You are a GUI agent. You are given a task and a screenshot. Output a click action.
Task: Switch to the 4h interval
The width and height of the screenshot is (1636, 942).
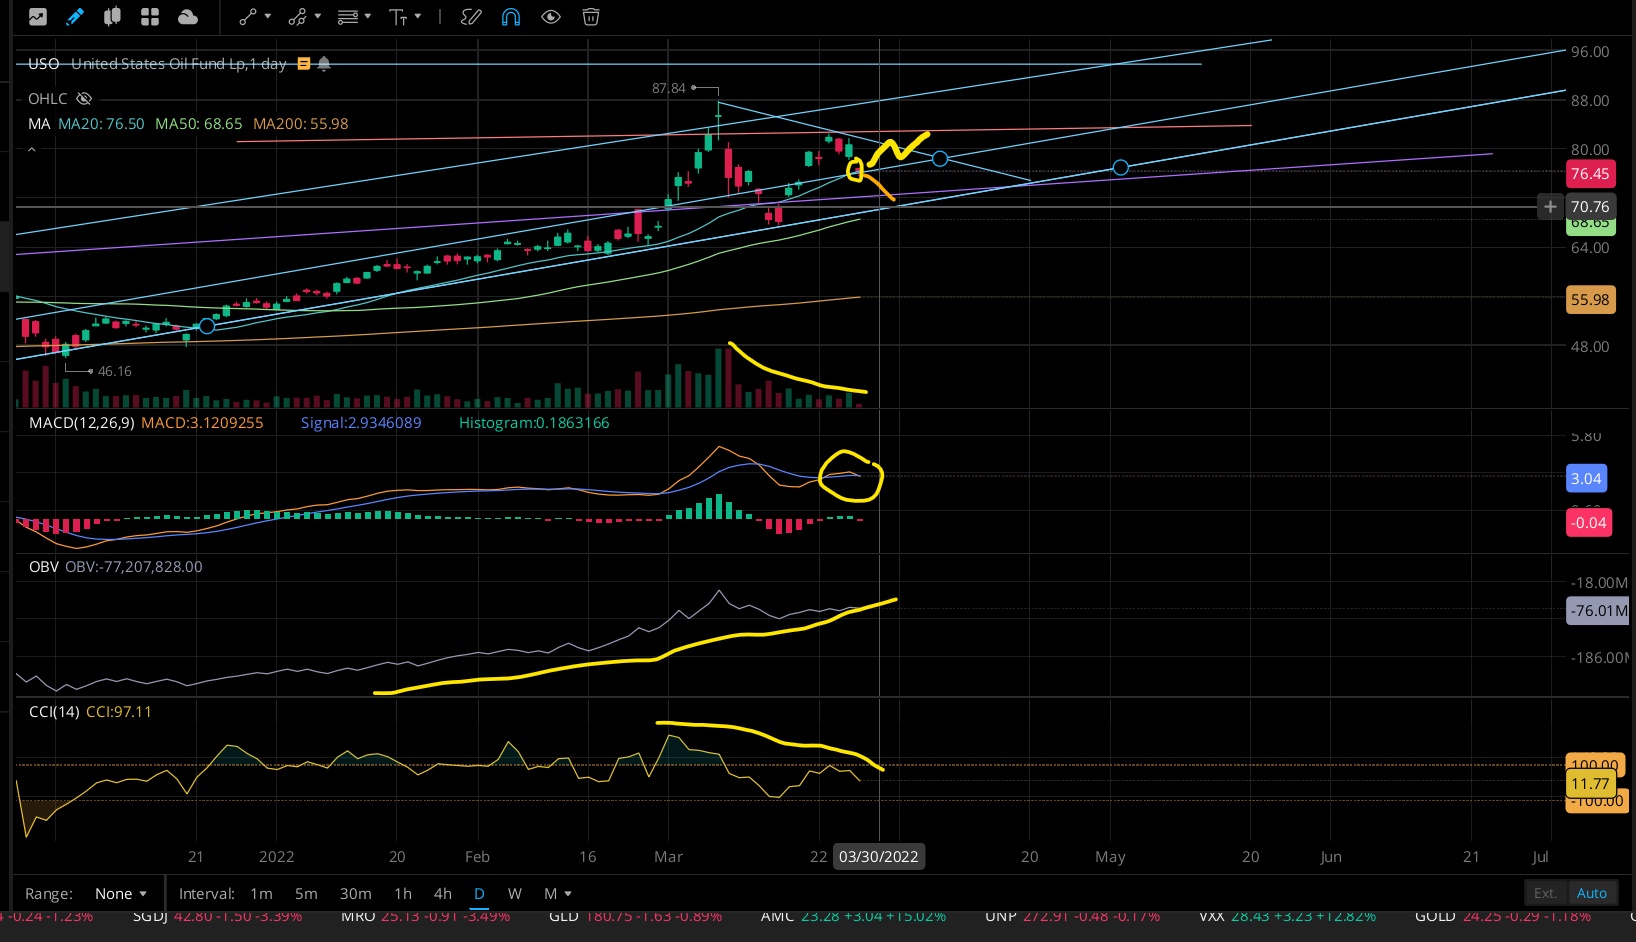[443, 894]
